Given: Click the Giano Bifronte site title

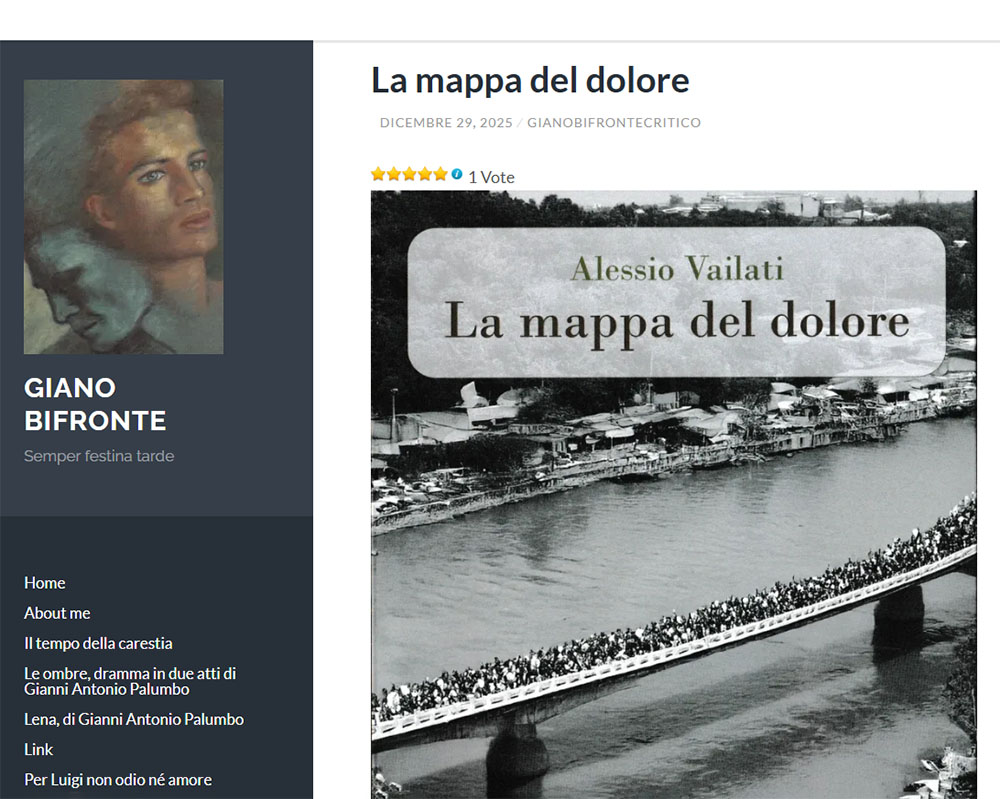Looking at the screenshot, I should (x=95, y=404).
